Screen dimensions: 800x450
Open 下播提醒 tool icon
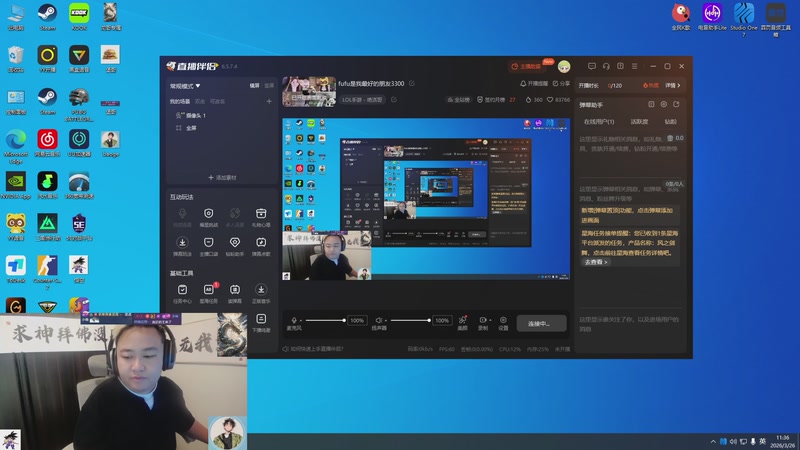(x=261, y=322)
